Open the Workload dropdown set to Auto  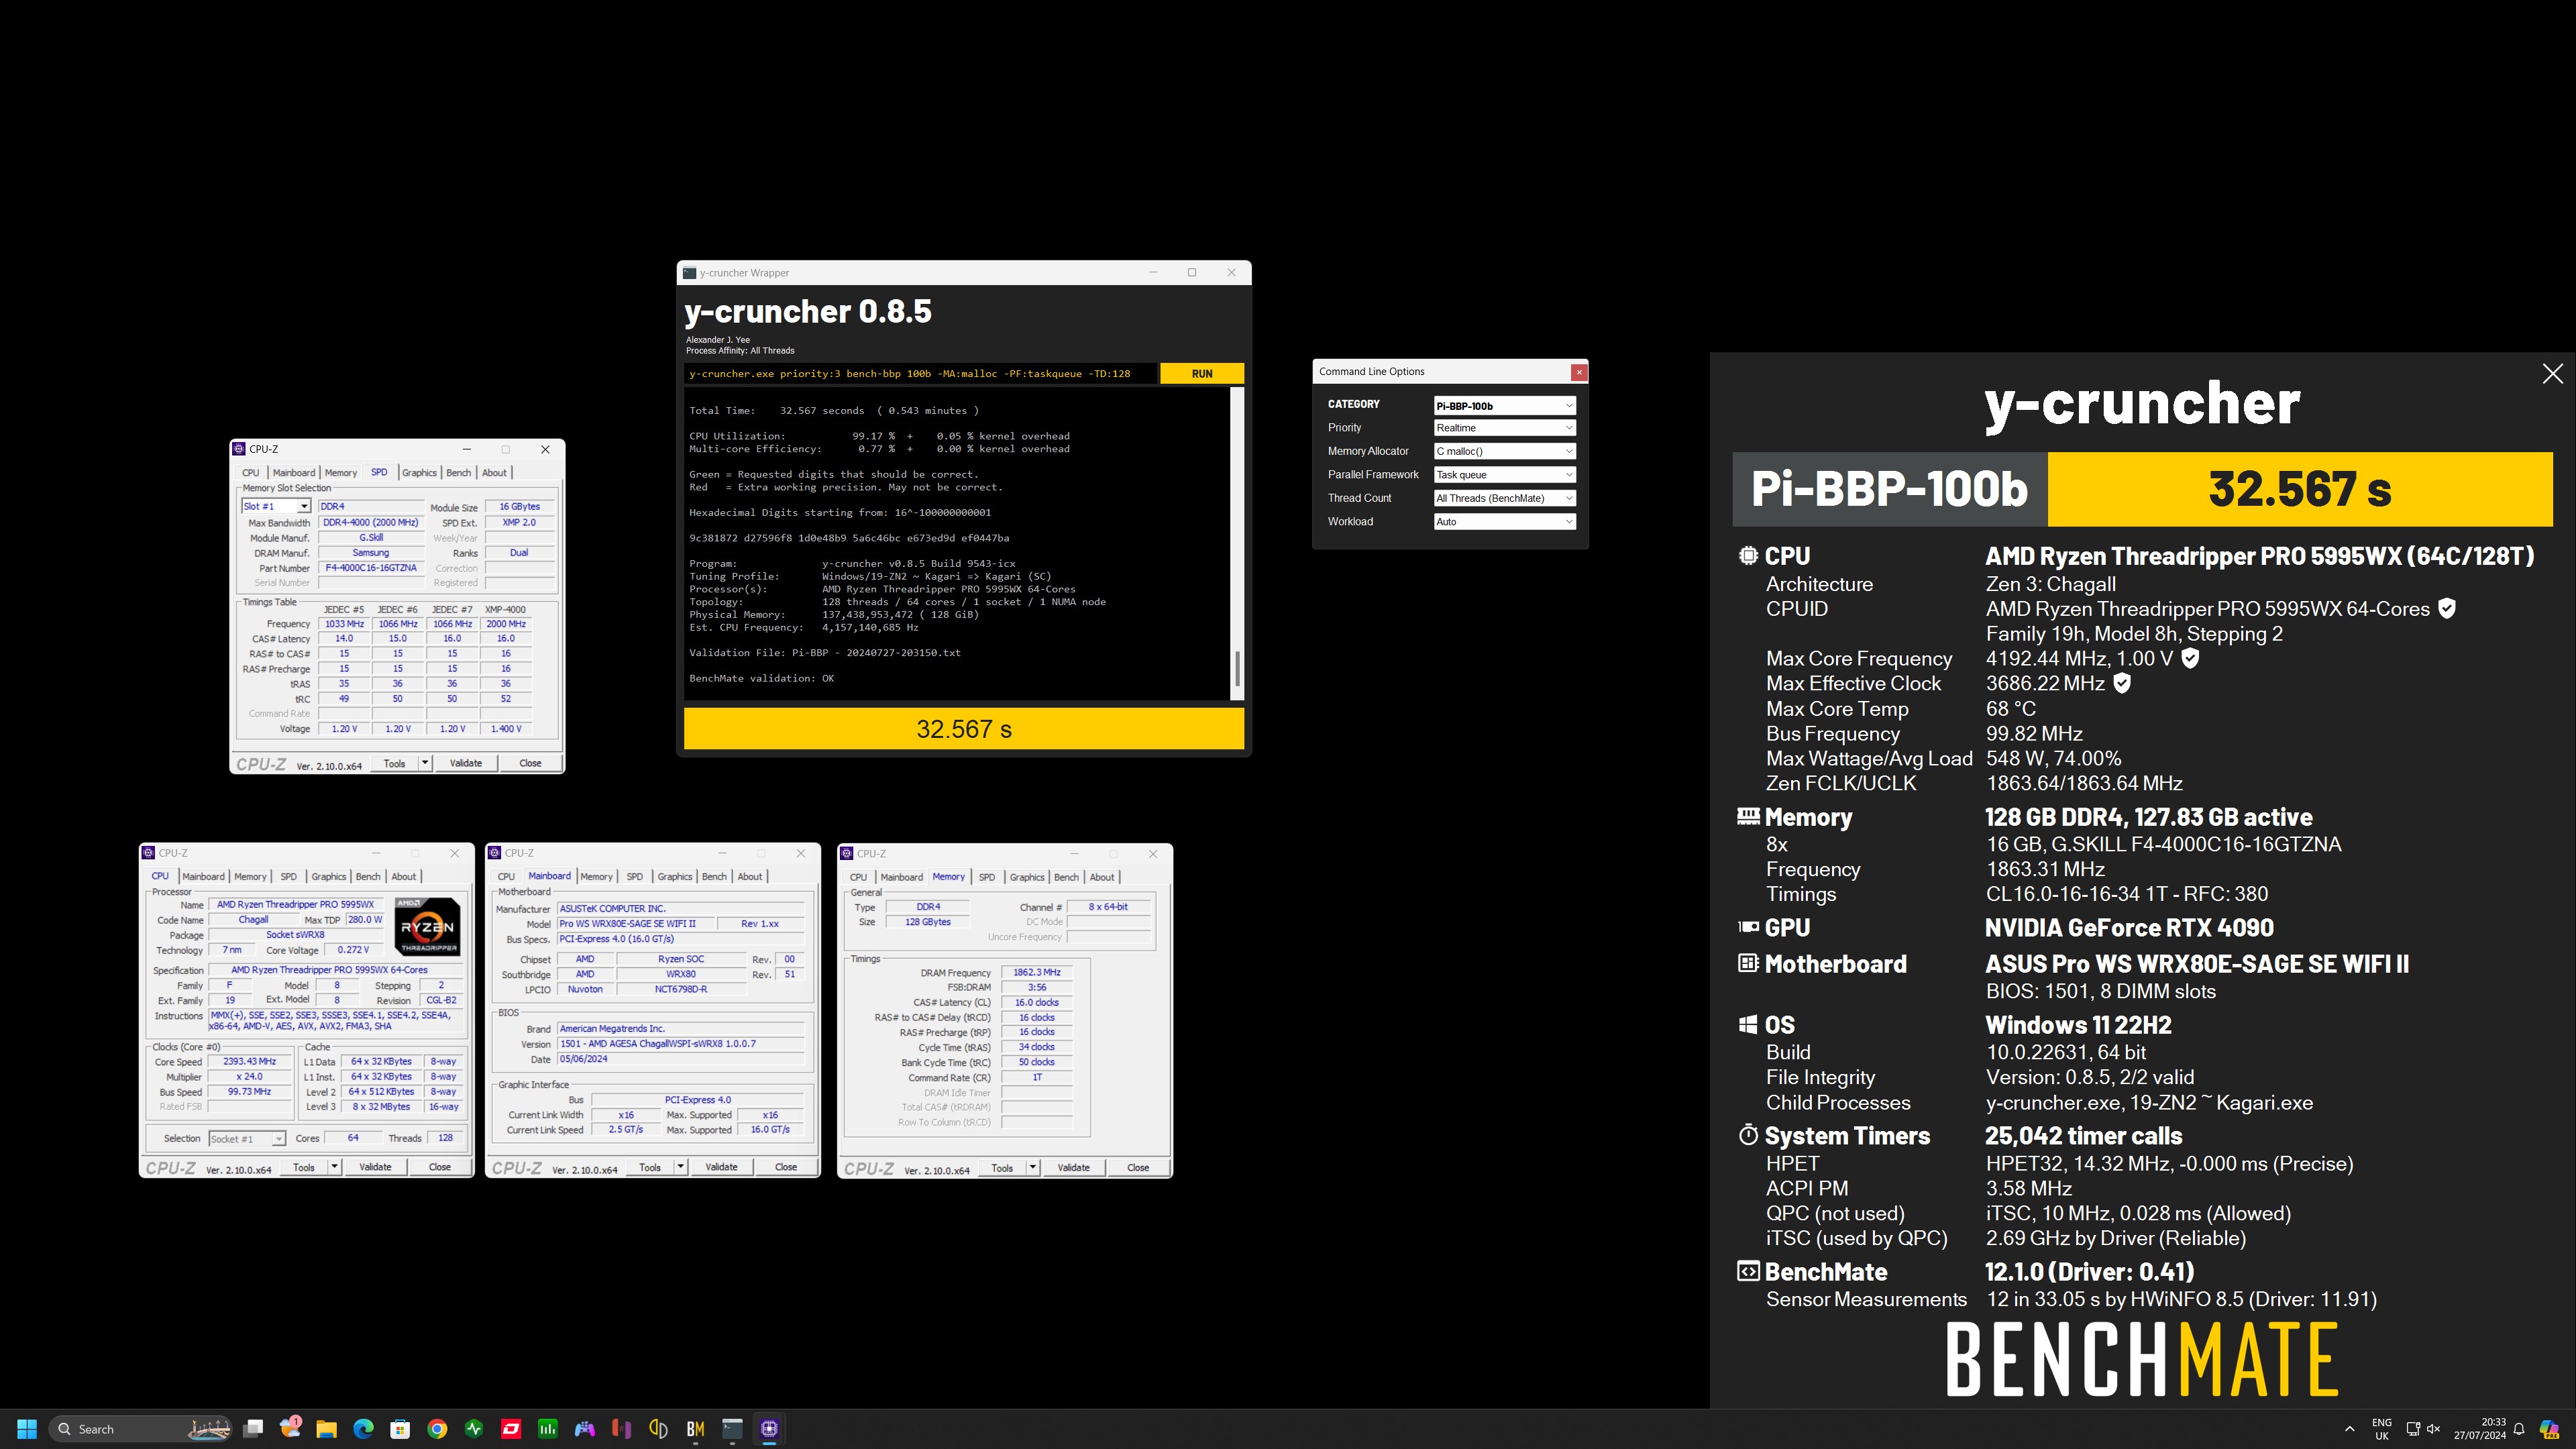[x=1505, y=522]
